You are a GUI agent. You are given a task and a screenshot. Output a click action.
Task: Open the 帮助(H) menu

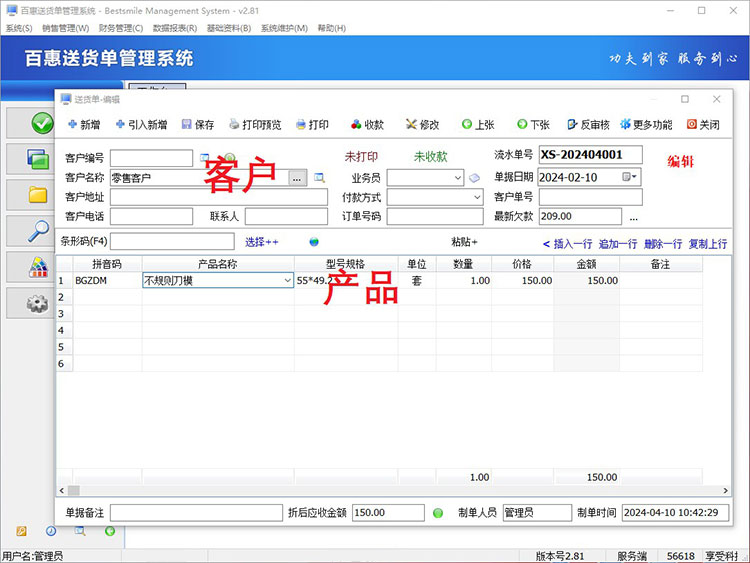(332, 28)
